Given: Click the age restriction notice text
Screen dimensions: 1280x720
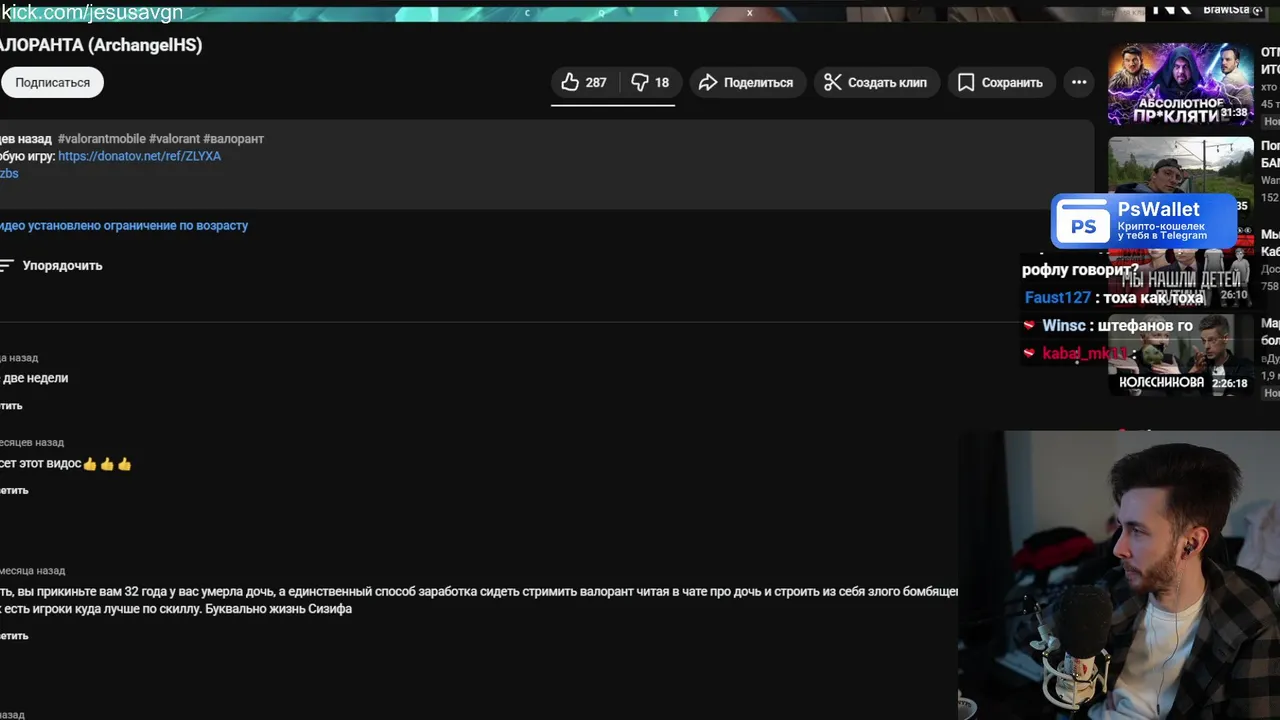Looking at the screenshot, I should (x=124, y=225).
